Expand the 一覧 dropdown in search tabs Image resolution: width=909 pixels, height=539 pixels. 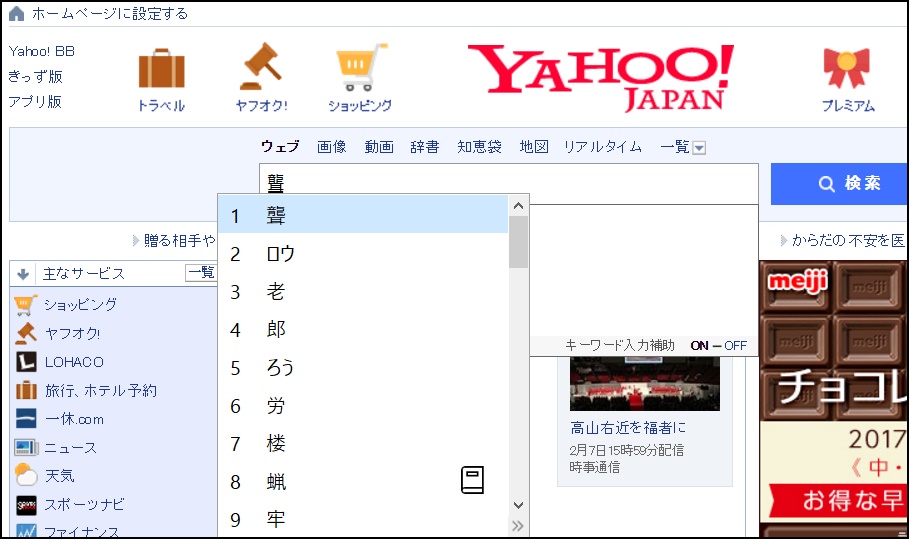tap(699, 147)
